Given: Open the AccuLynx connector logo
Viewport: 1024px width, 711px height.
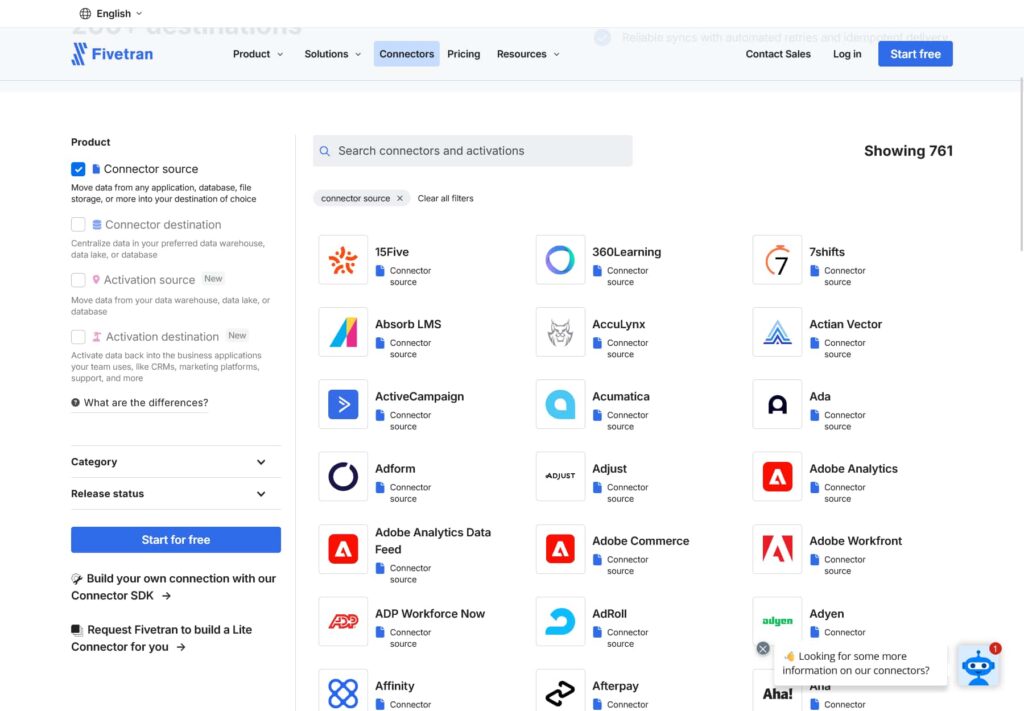Looking at the screenshot, I should [560, 332].
